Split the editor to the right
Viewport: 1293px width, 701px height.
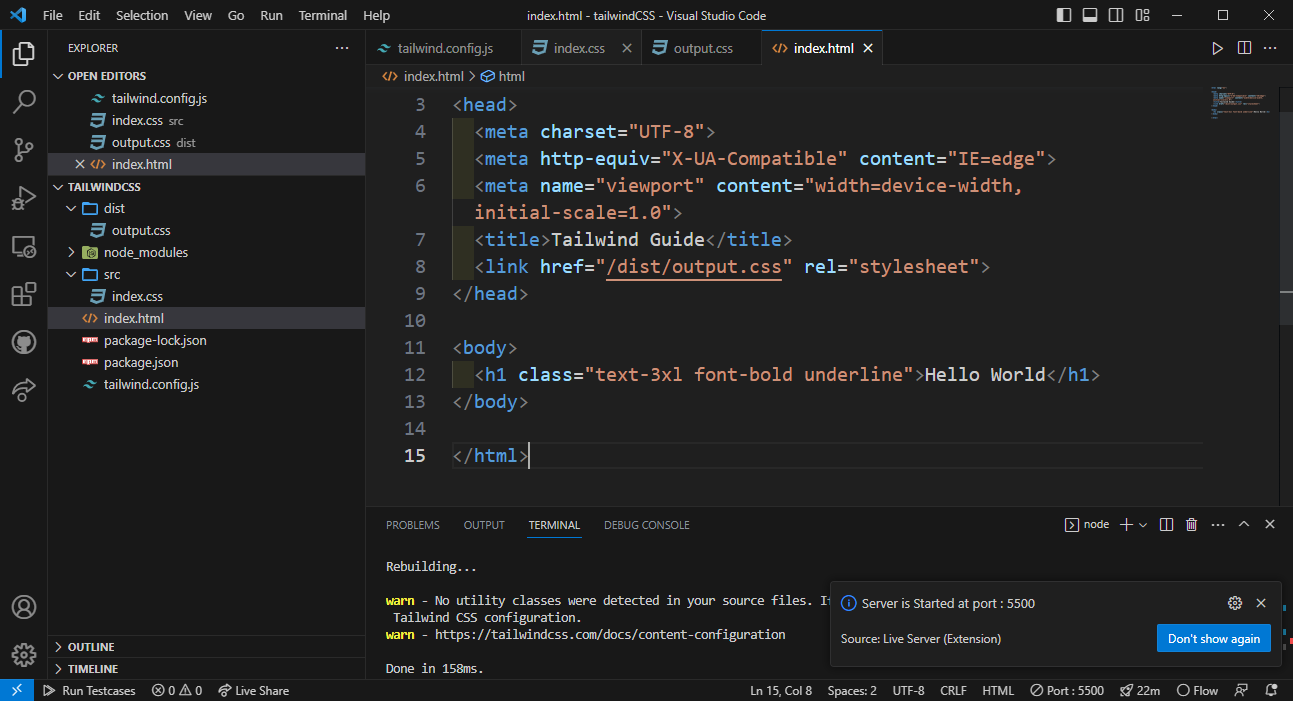1244,48
